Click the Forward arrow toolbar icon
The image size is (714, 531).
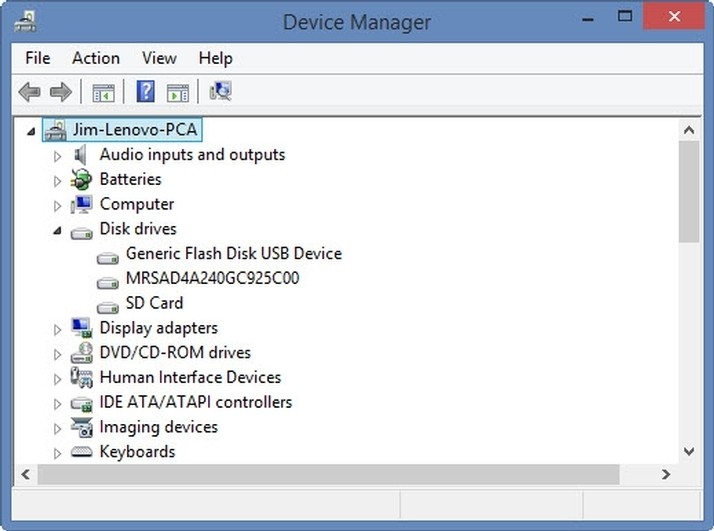[61, 92]
